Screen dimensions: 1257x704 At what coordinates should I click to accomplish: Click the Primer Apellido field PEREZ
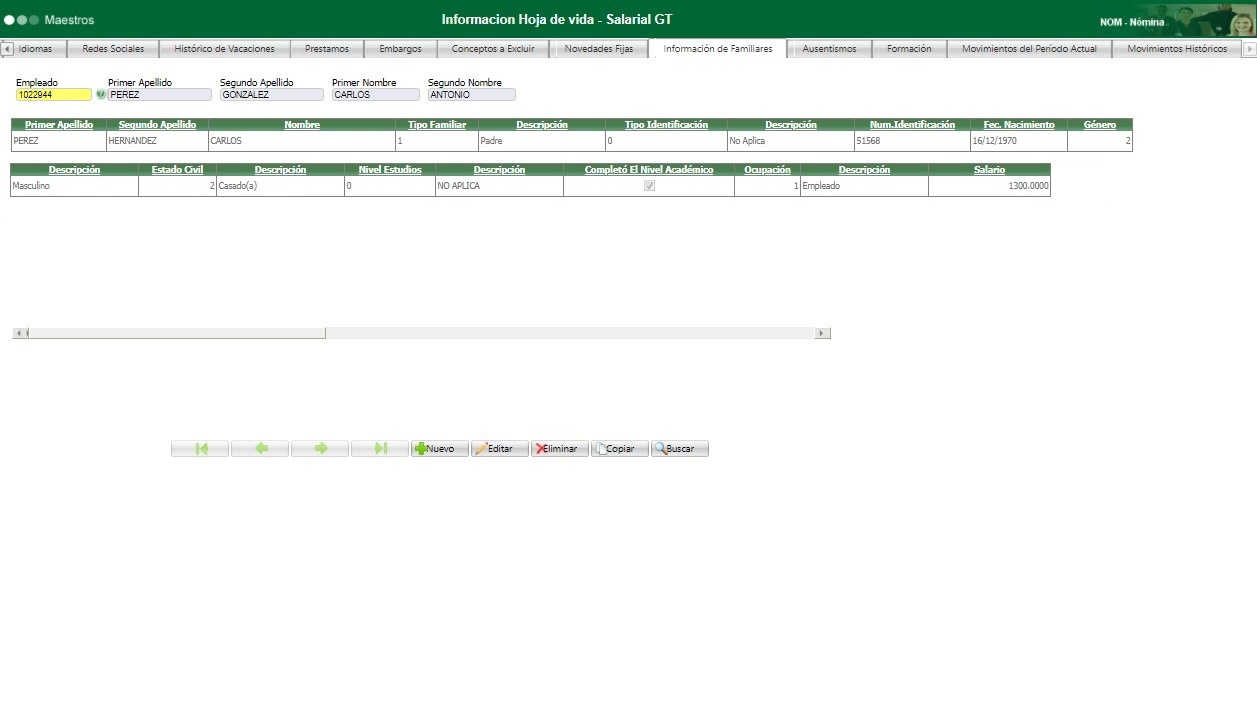(x=160, y=95)
